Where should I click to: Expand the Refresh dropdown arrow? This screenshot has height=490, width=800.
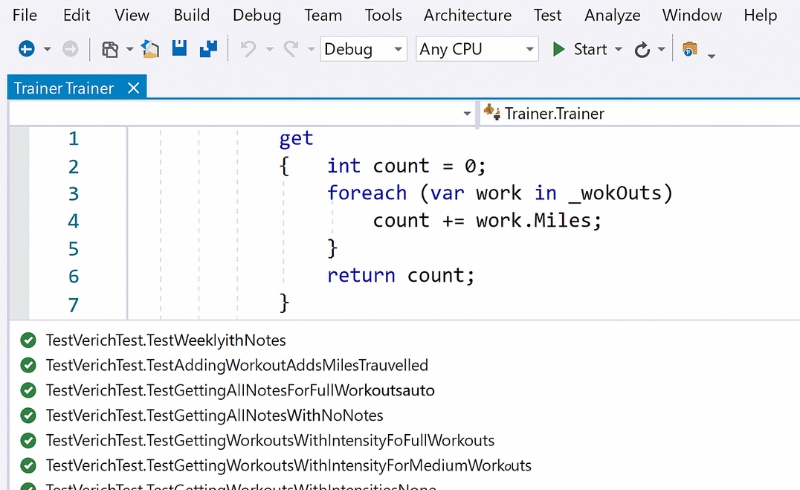pos(661,50)
